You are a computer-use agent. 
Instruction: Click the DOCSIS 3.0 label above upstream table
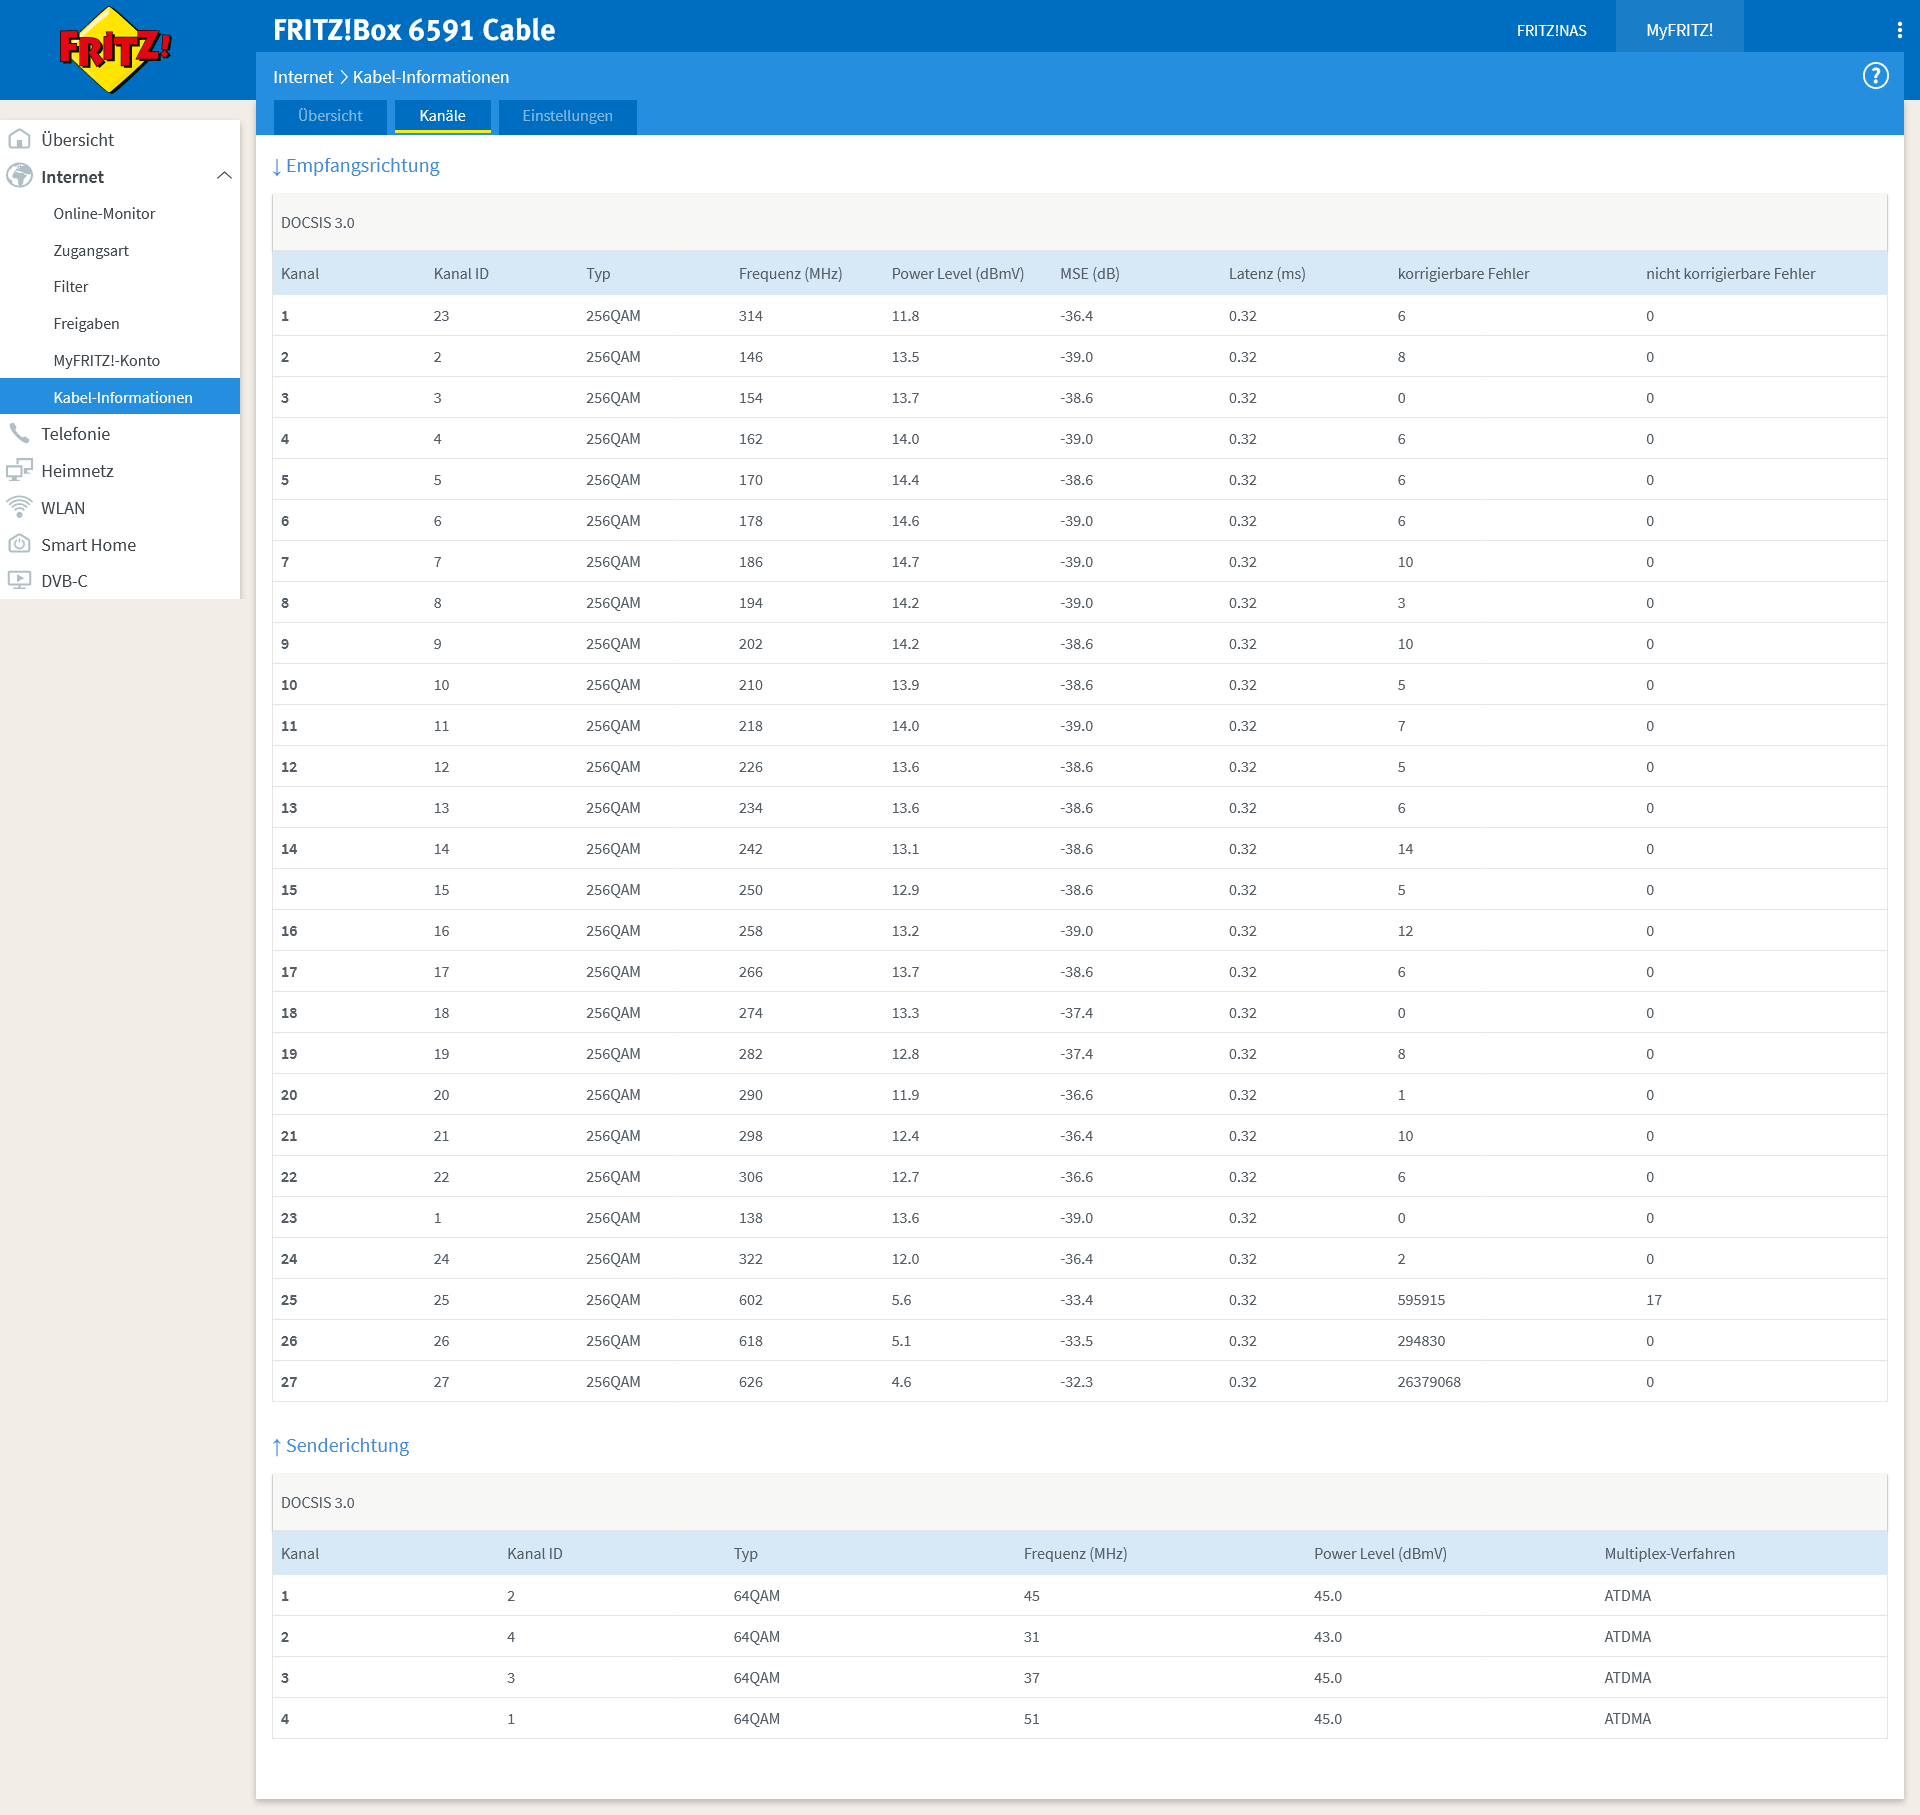[317, 1503]
